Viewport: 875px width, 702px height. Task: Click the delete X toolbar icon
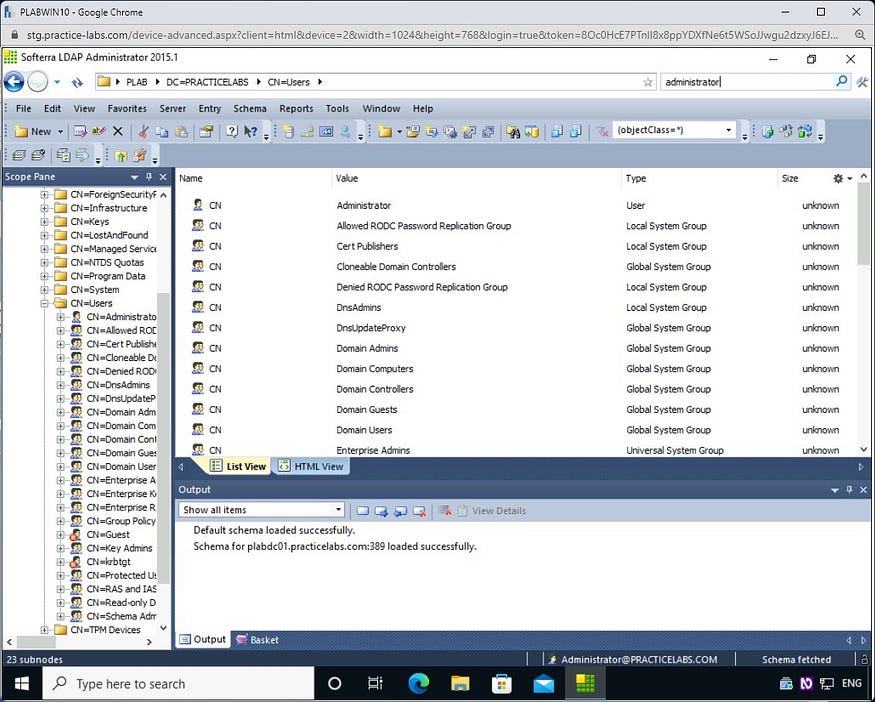[x=118, y=131]
